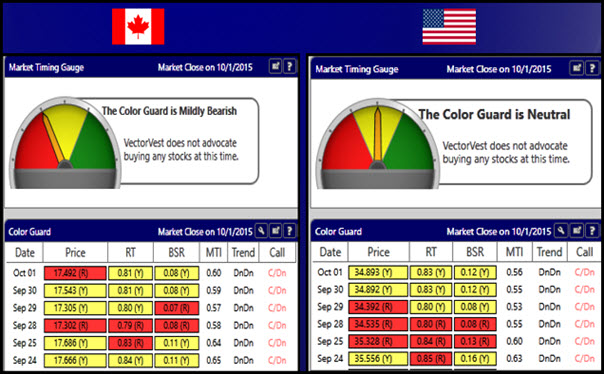The image size is (604, 374).
Task: Click the export icon in Canada Color Guard panel
Action: point(275,231)
